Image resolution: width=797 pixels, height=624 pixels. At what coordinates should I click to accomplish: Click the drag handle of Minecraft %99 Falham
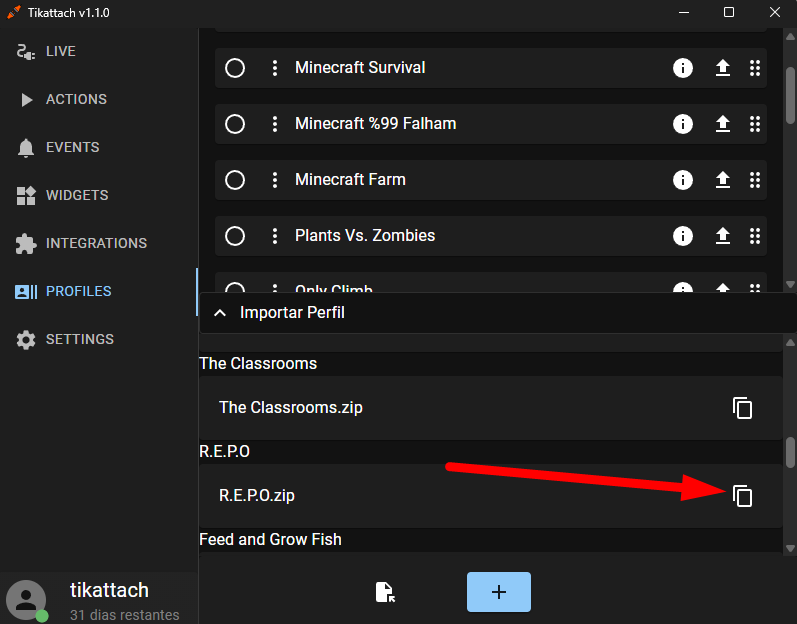tap(755, 124)
